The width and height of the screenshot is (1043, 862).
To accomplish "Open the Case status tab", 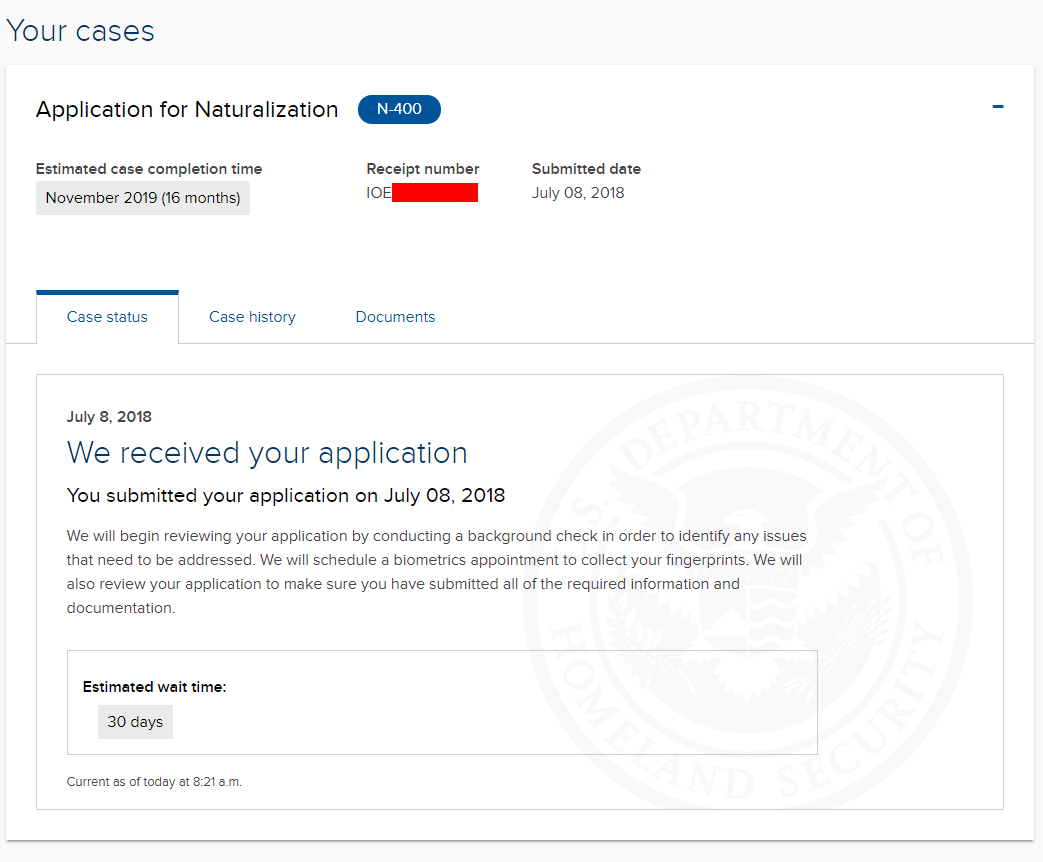I will point(107,317).
